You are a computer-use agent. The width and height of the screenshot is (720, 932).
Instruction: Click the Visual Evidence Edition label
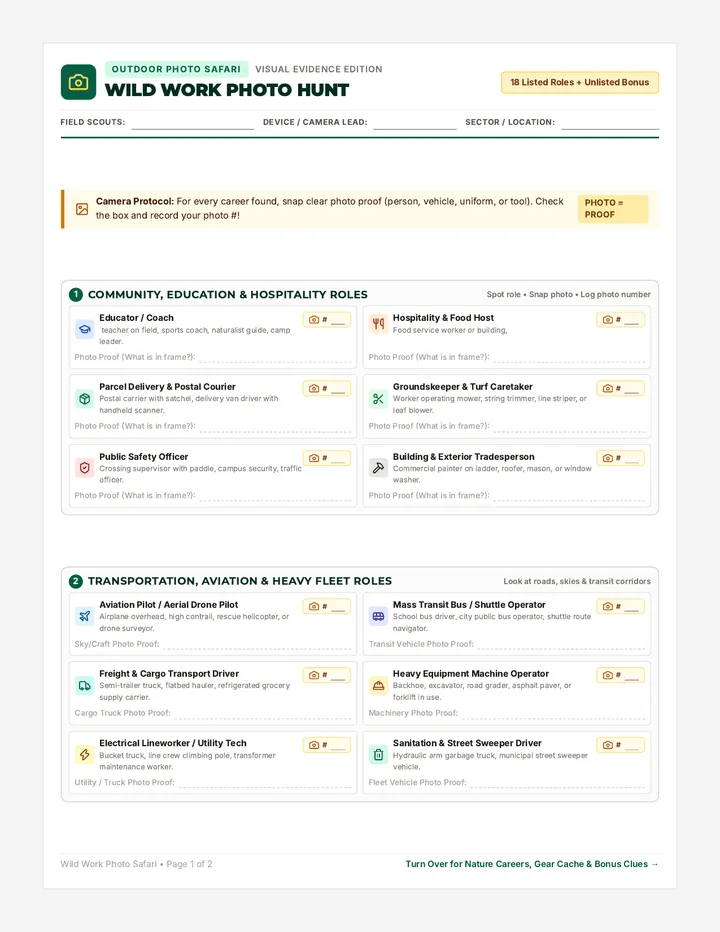click(x=319, y=69)
